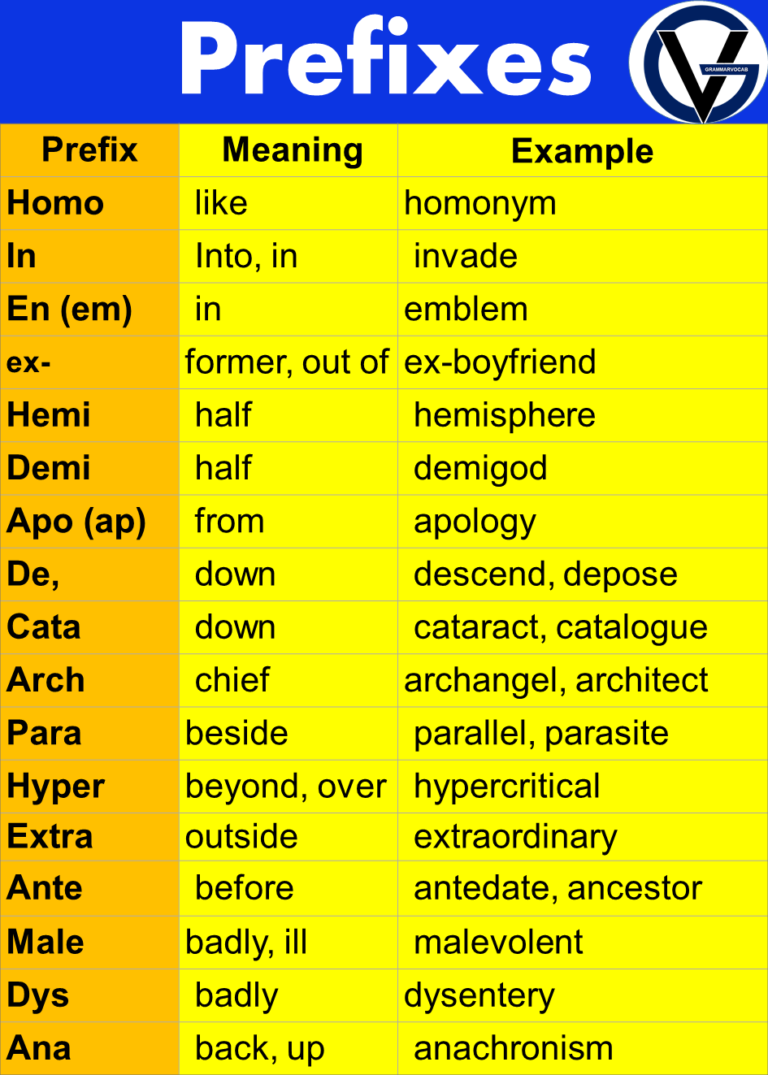Click the meaning 'former, out of'
This screenshot has width=768, height=1075.
(287, 362)
